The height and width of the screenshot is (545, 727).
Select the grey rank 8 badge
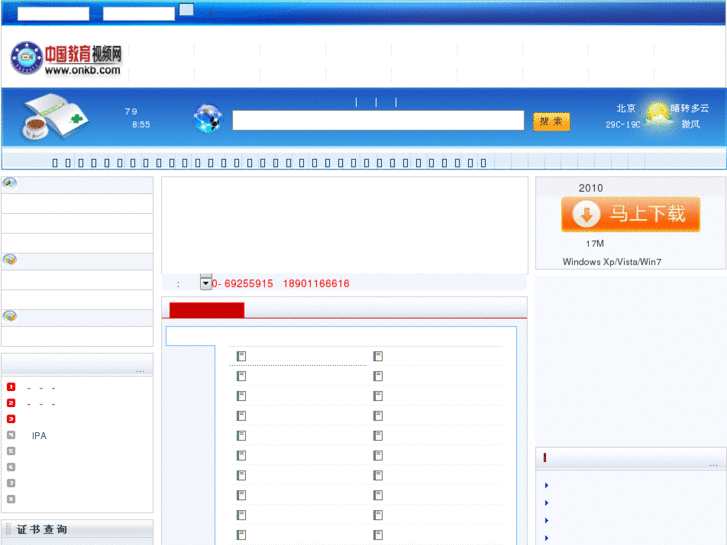11,499
